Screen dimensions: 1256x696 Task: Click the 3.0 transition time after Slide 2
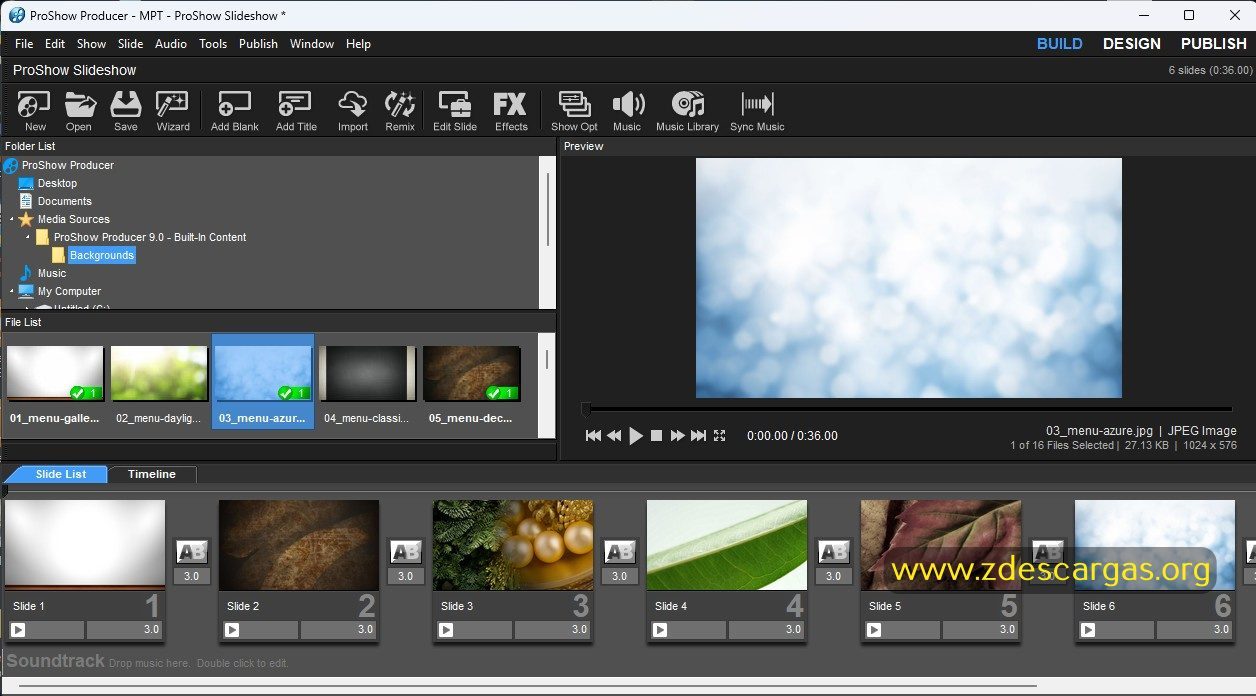pos(405,576)
